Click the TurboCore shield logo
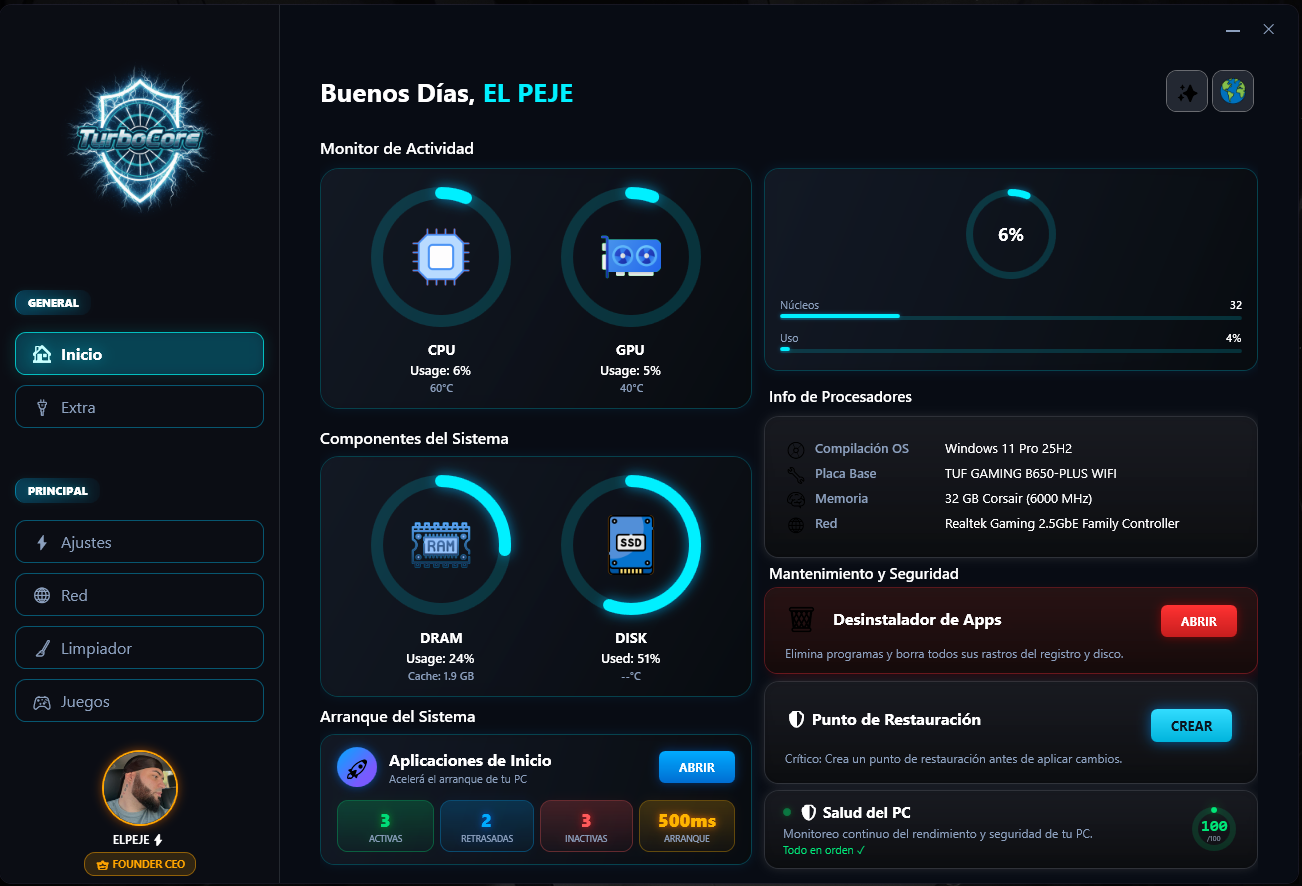This screenshot has height=886, width=1302. [140, 141]
